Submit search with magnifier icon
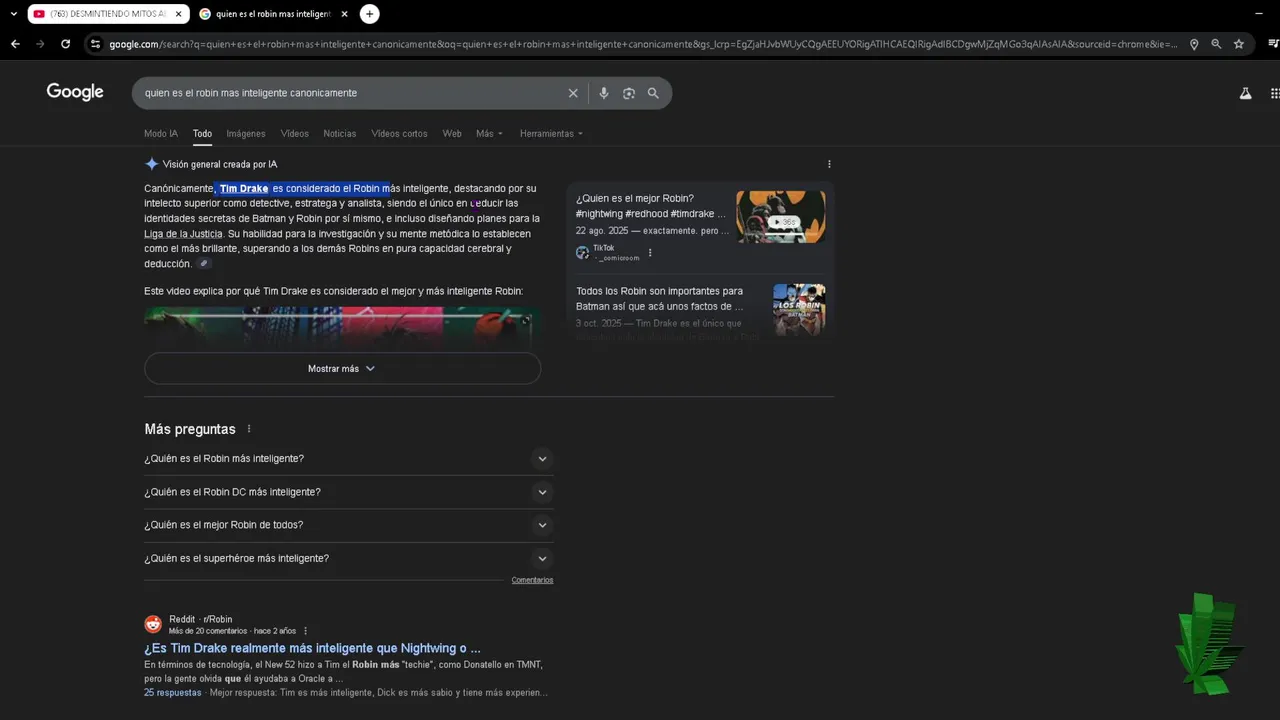 [653, 93]
